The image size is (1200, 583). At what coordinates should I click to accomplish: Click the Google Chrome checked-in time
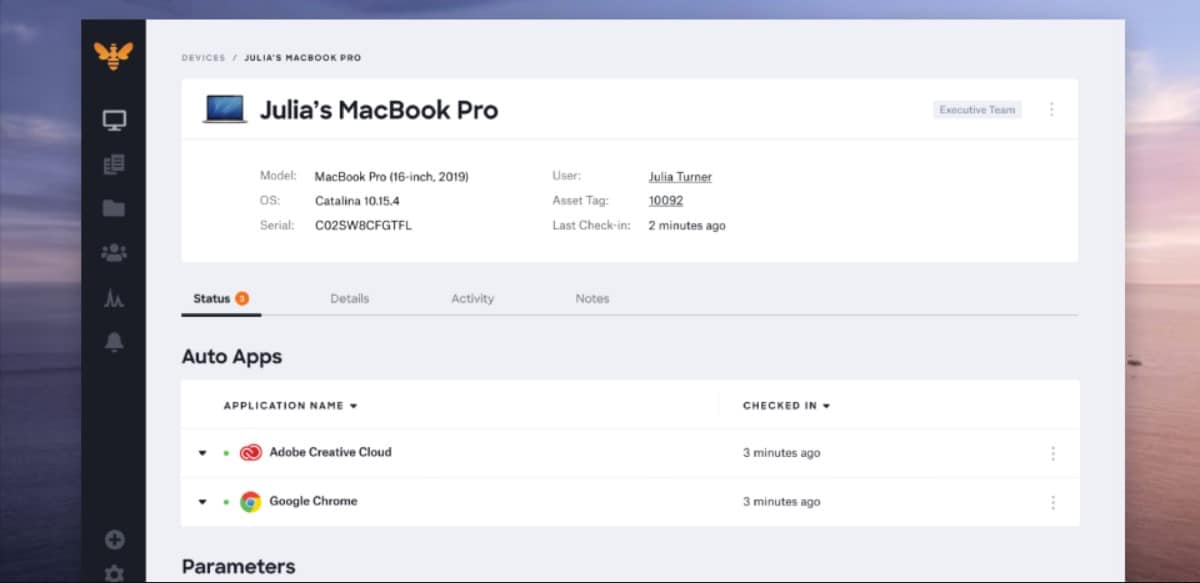(x=781, y=502)
